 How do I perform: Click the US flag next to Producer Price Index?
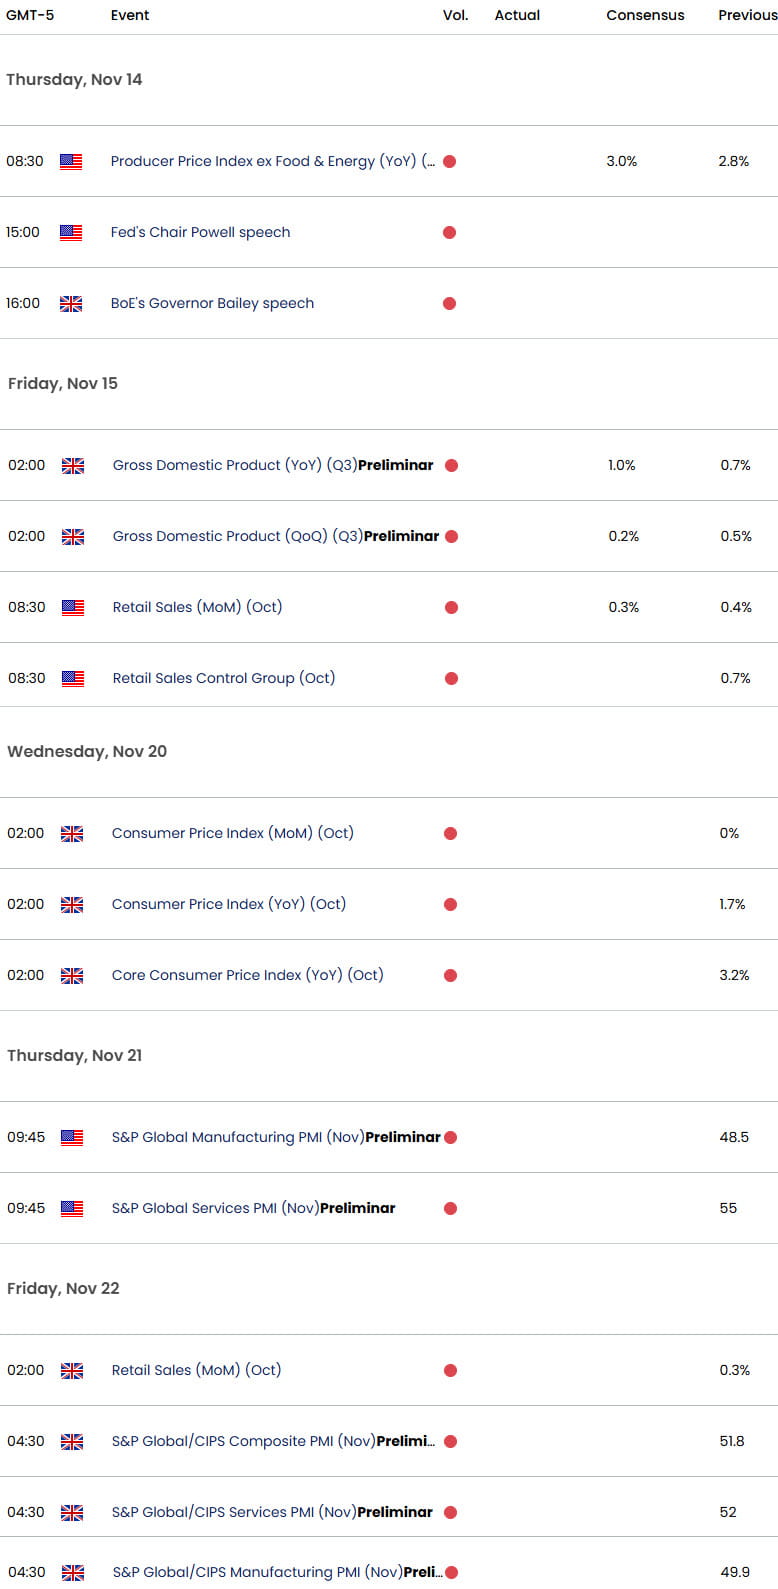(70, 161)
